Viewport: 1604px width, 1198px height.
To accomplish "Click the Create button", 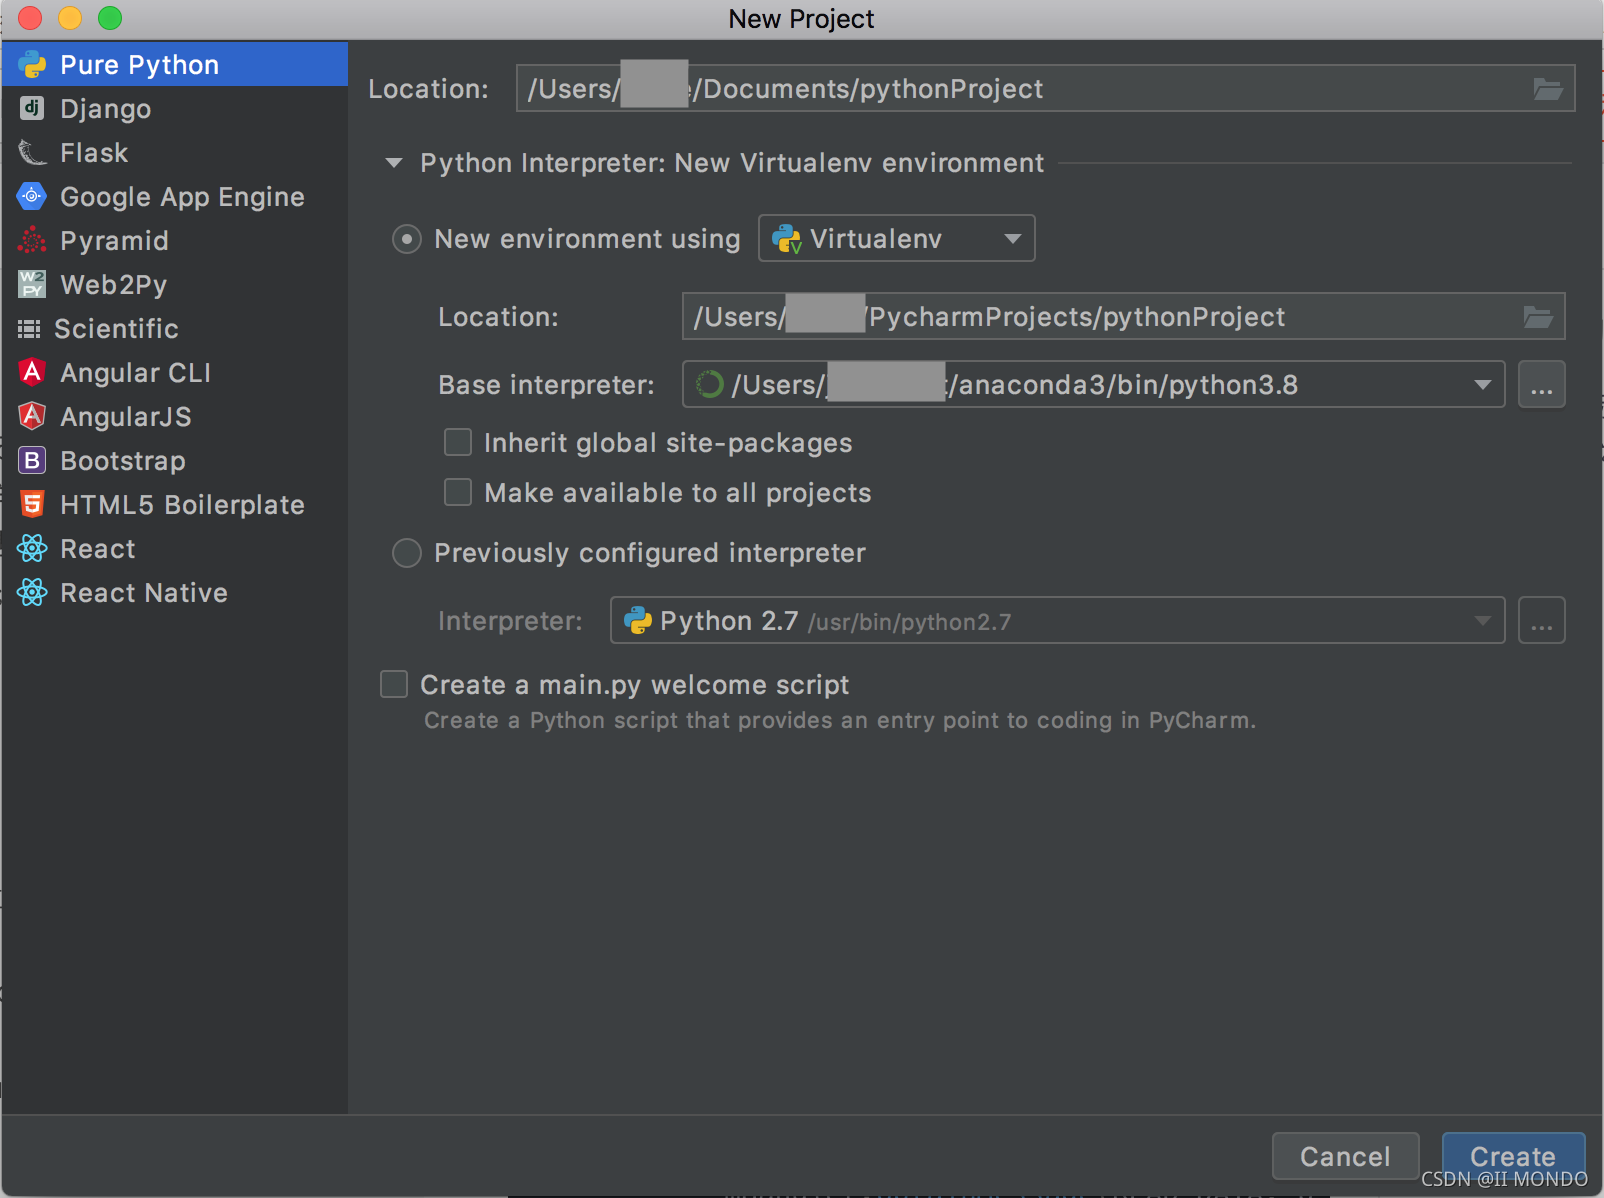I will 1512,1156.
